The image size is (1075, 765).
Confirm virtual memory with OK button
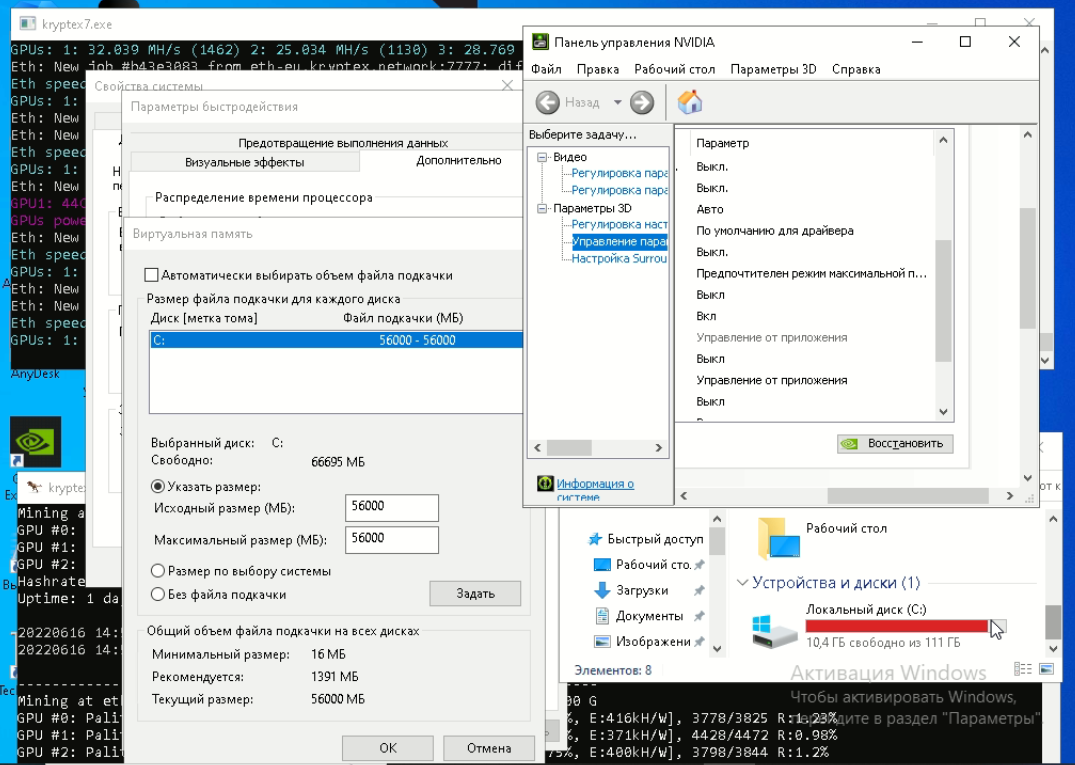(388, 748)
